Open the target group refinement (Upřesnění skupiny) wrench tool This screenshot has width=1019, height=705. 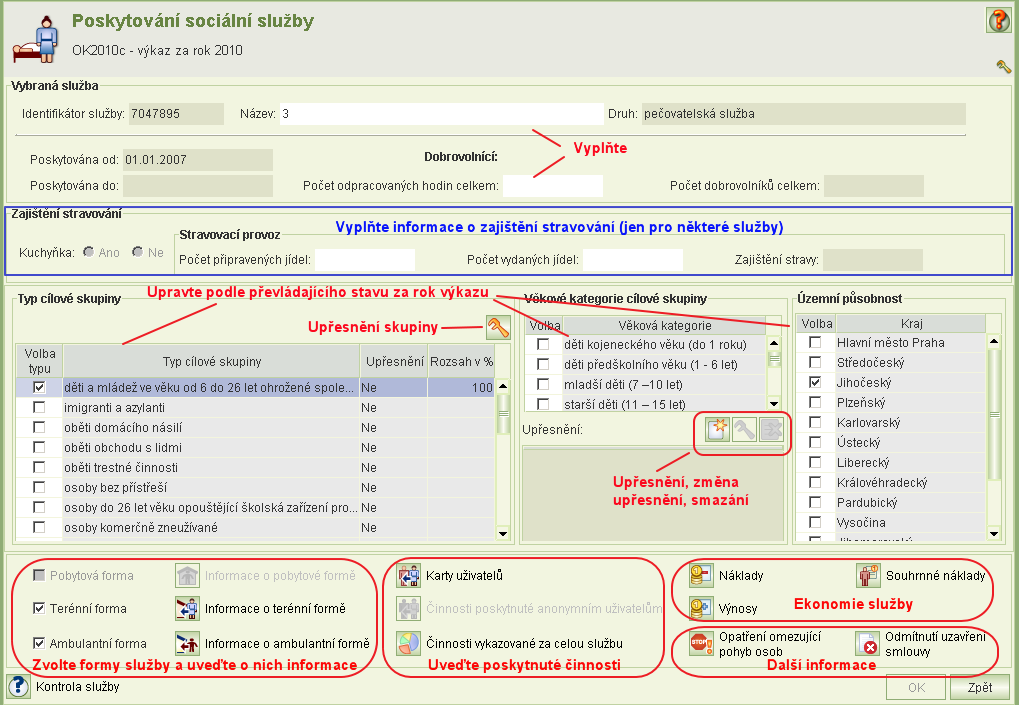tap(498, 327)
